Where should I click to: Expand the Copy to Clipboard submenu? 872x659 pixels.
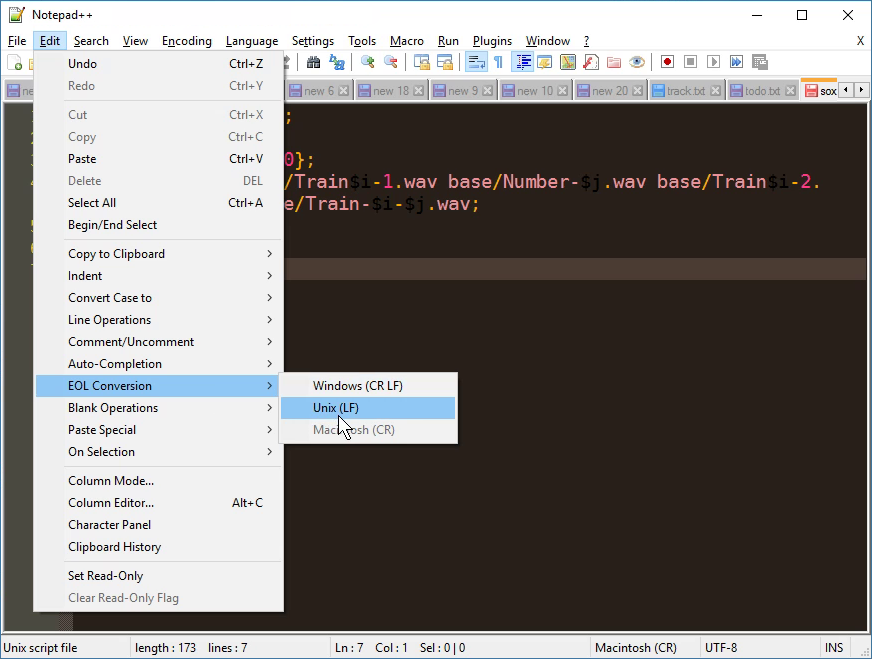pyautogui.click(x=159, y=254)
